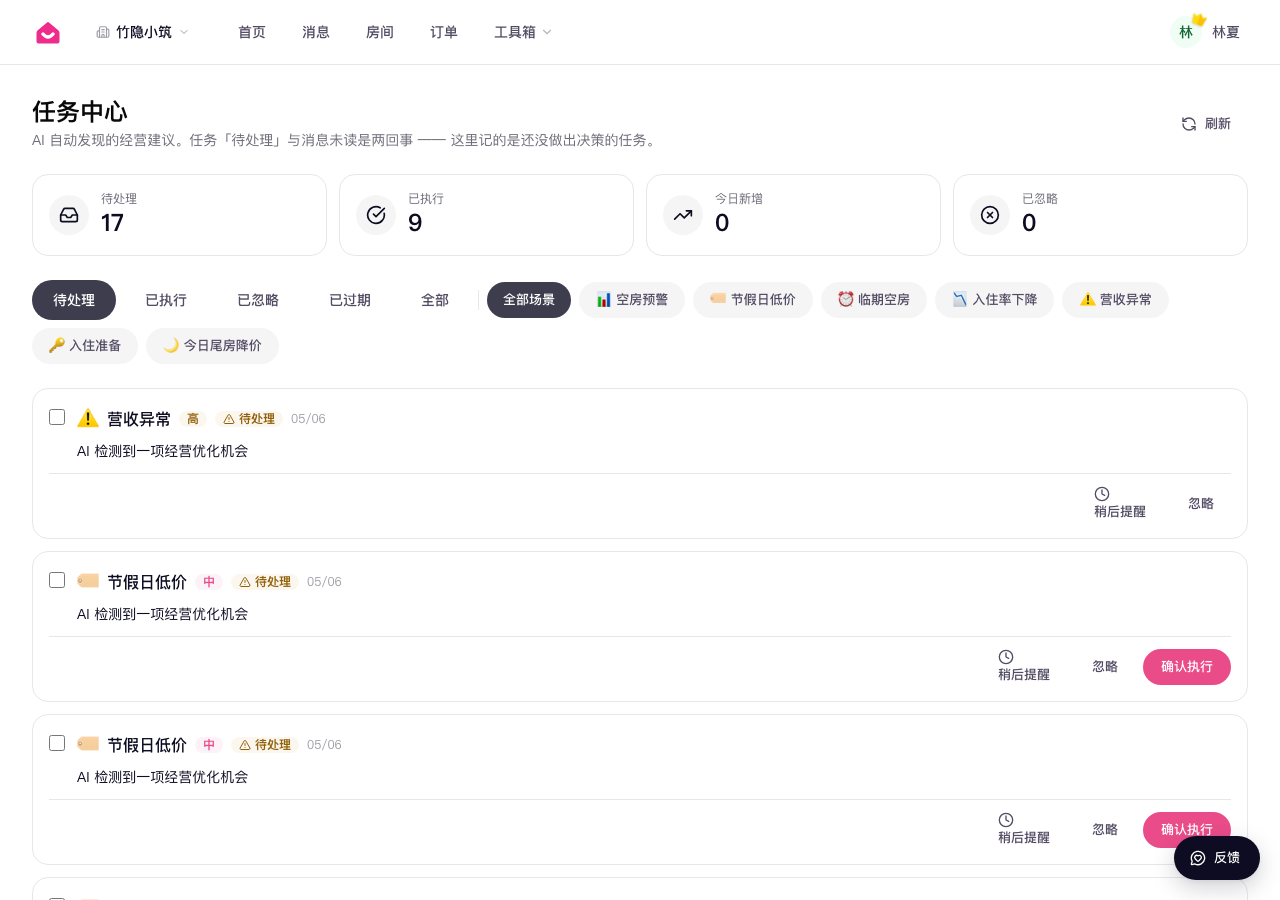
Task: Click the checkmark icon on 已执行 card
Action: click(x=376, y=215)
